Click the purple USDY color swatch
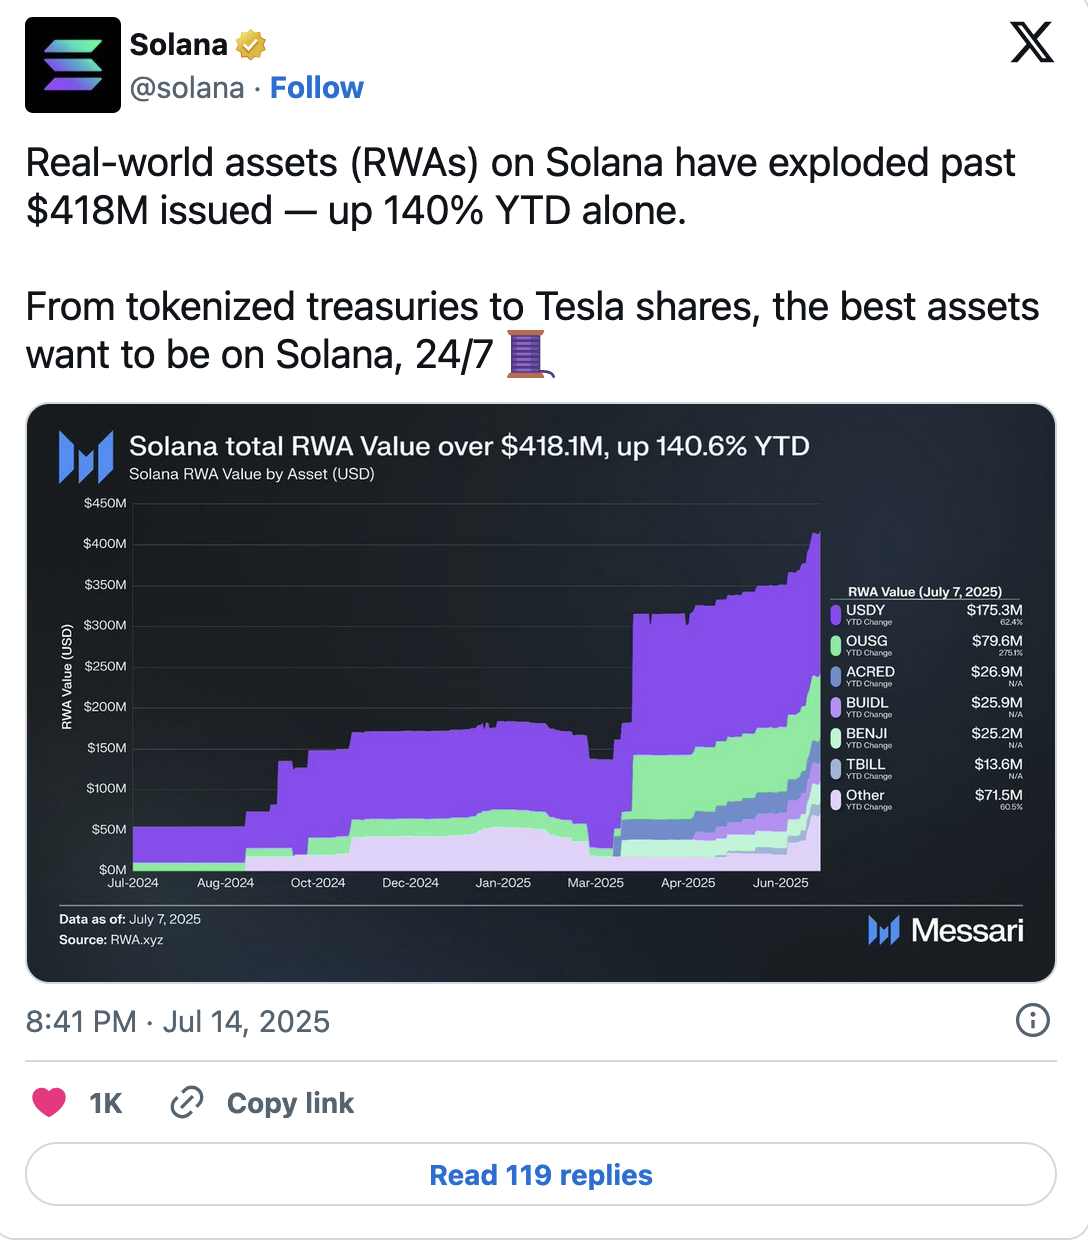 (x=837, y=614)
